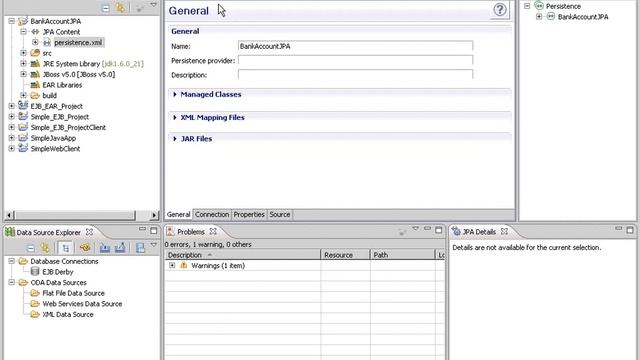Switch to the General editor tab

coord(178,214)
